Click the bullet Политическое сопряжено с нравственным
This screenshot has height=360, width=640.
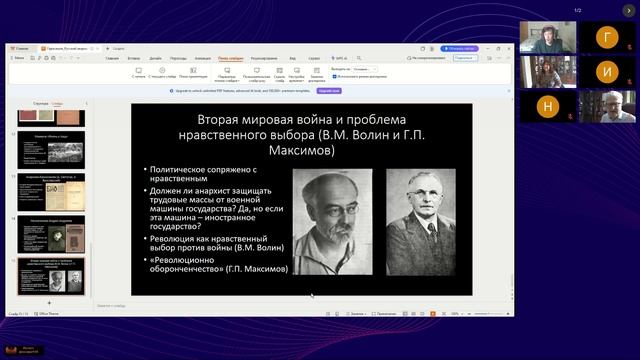click(203, 174)
